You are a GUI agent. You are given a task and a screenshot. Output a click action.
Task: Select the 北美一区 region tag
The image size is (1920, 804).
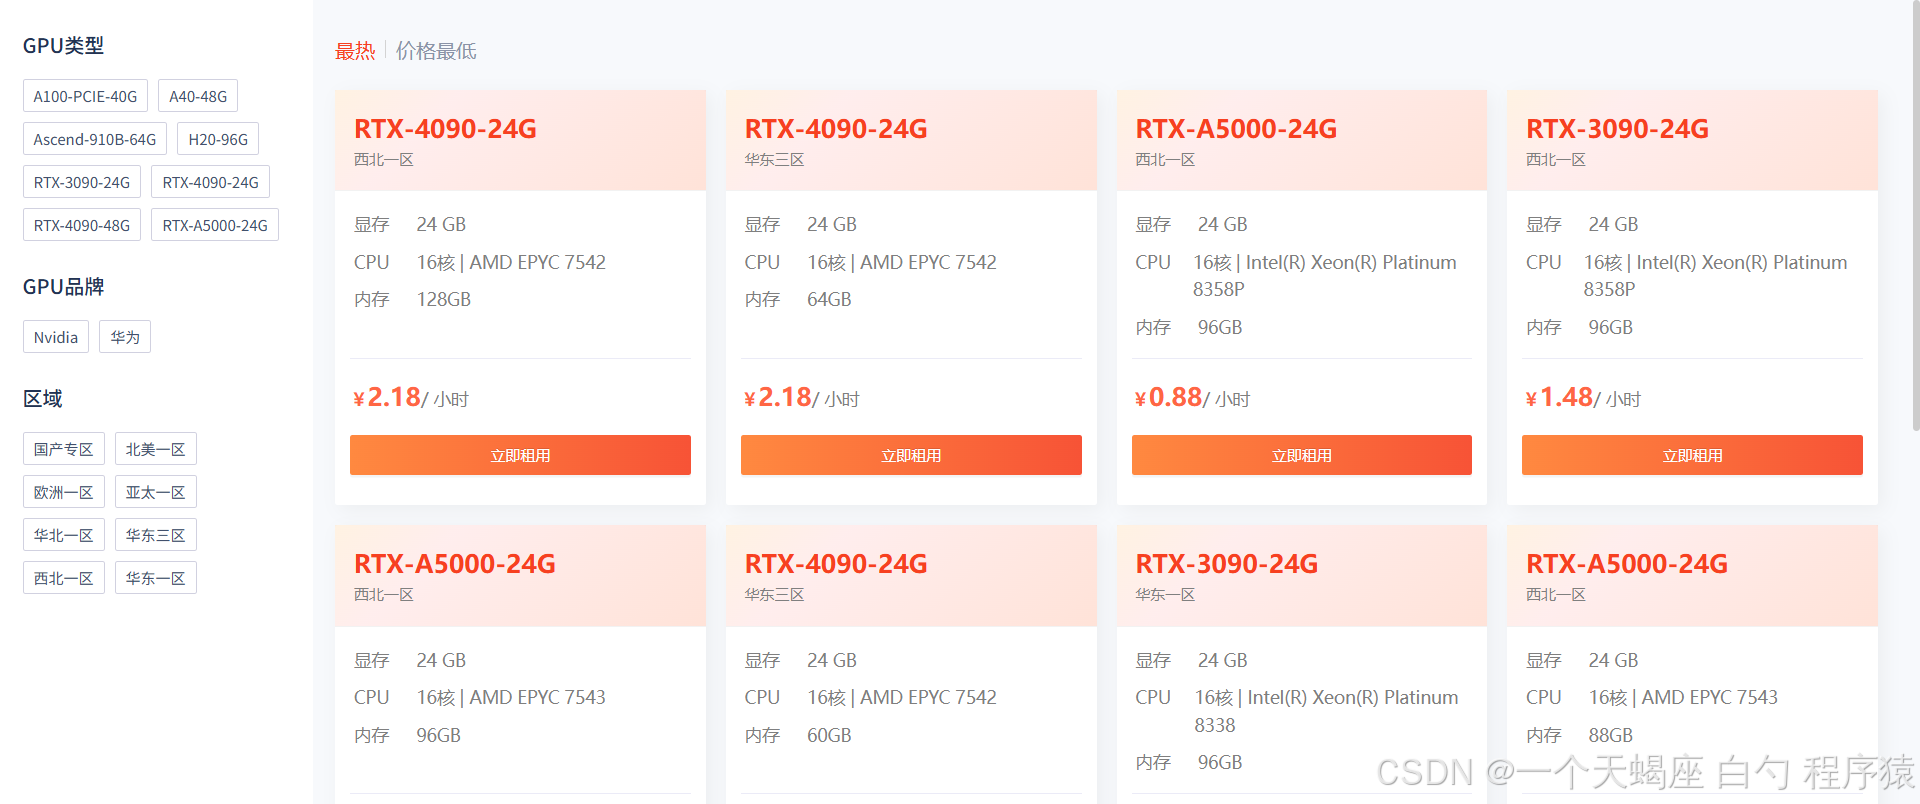155,449
